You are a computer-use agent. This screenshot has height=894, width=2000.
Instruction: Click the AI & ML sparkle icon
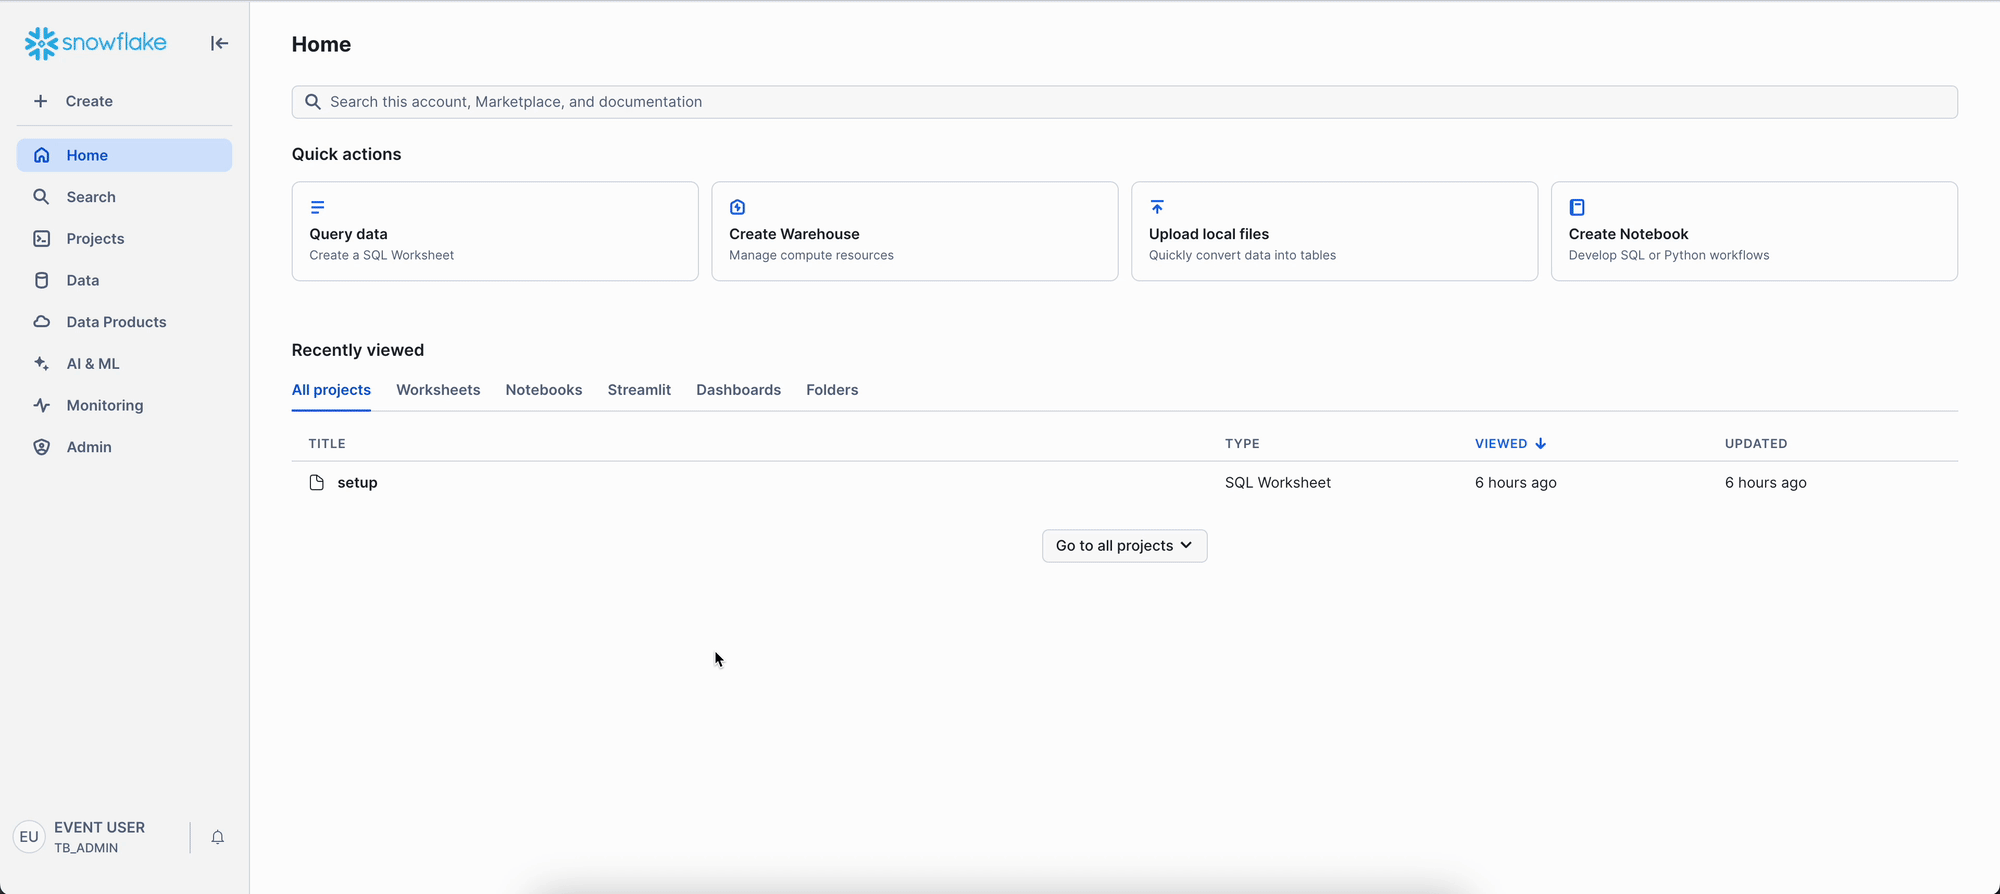pyautogui.click(x=41, y=364)
